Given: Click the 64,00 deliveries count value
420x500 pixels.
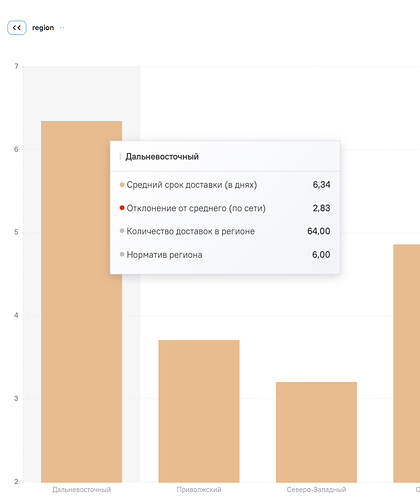Looking at the screenshot, I should 319,231.
